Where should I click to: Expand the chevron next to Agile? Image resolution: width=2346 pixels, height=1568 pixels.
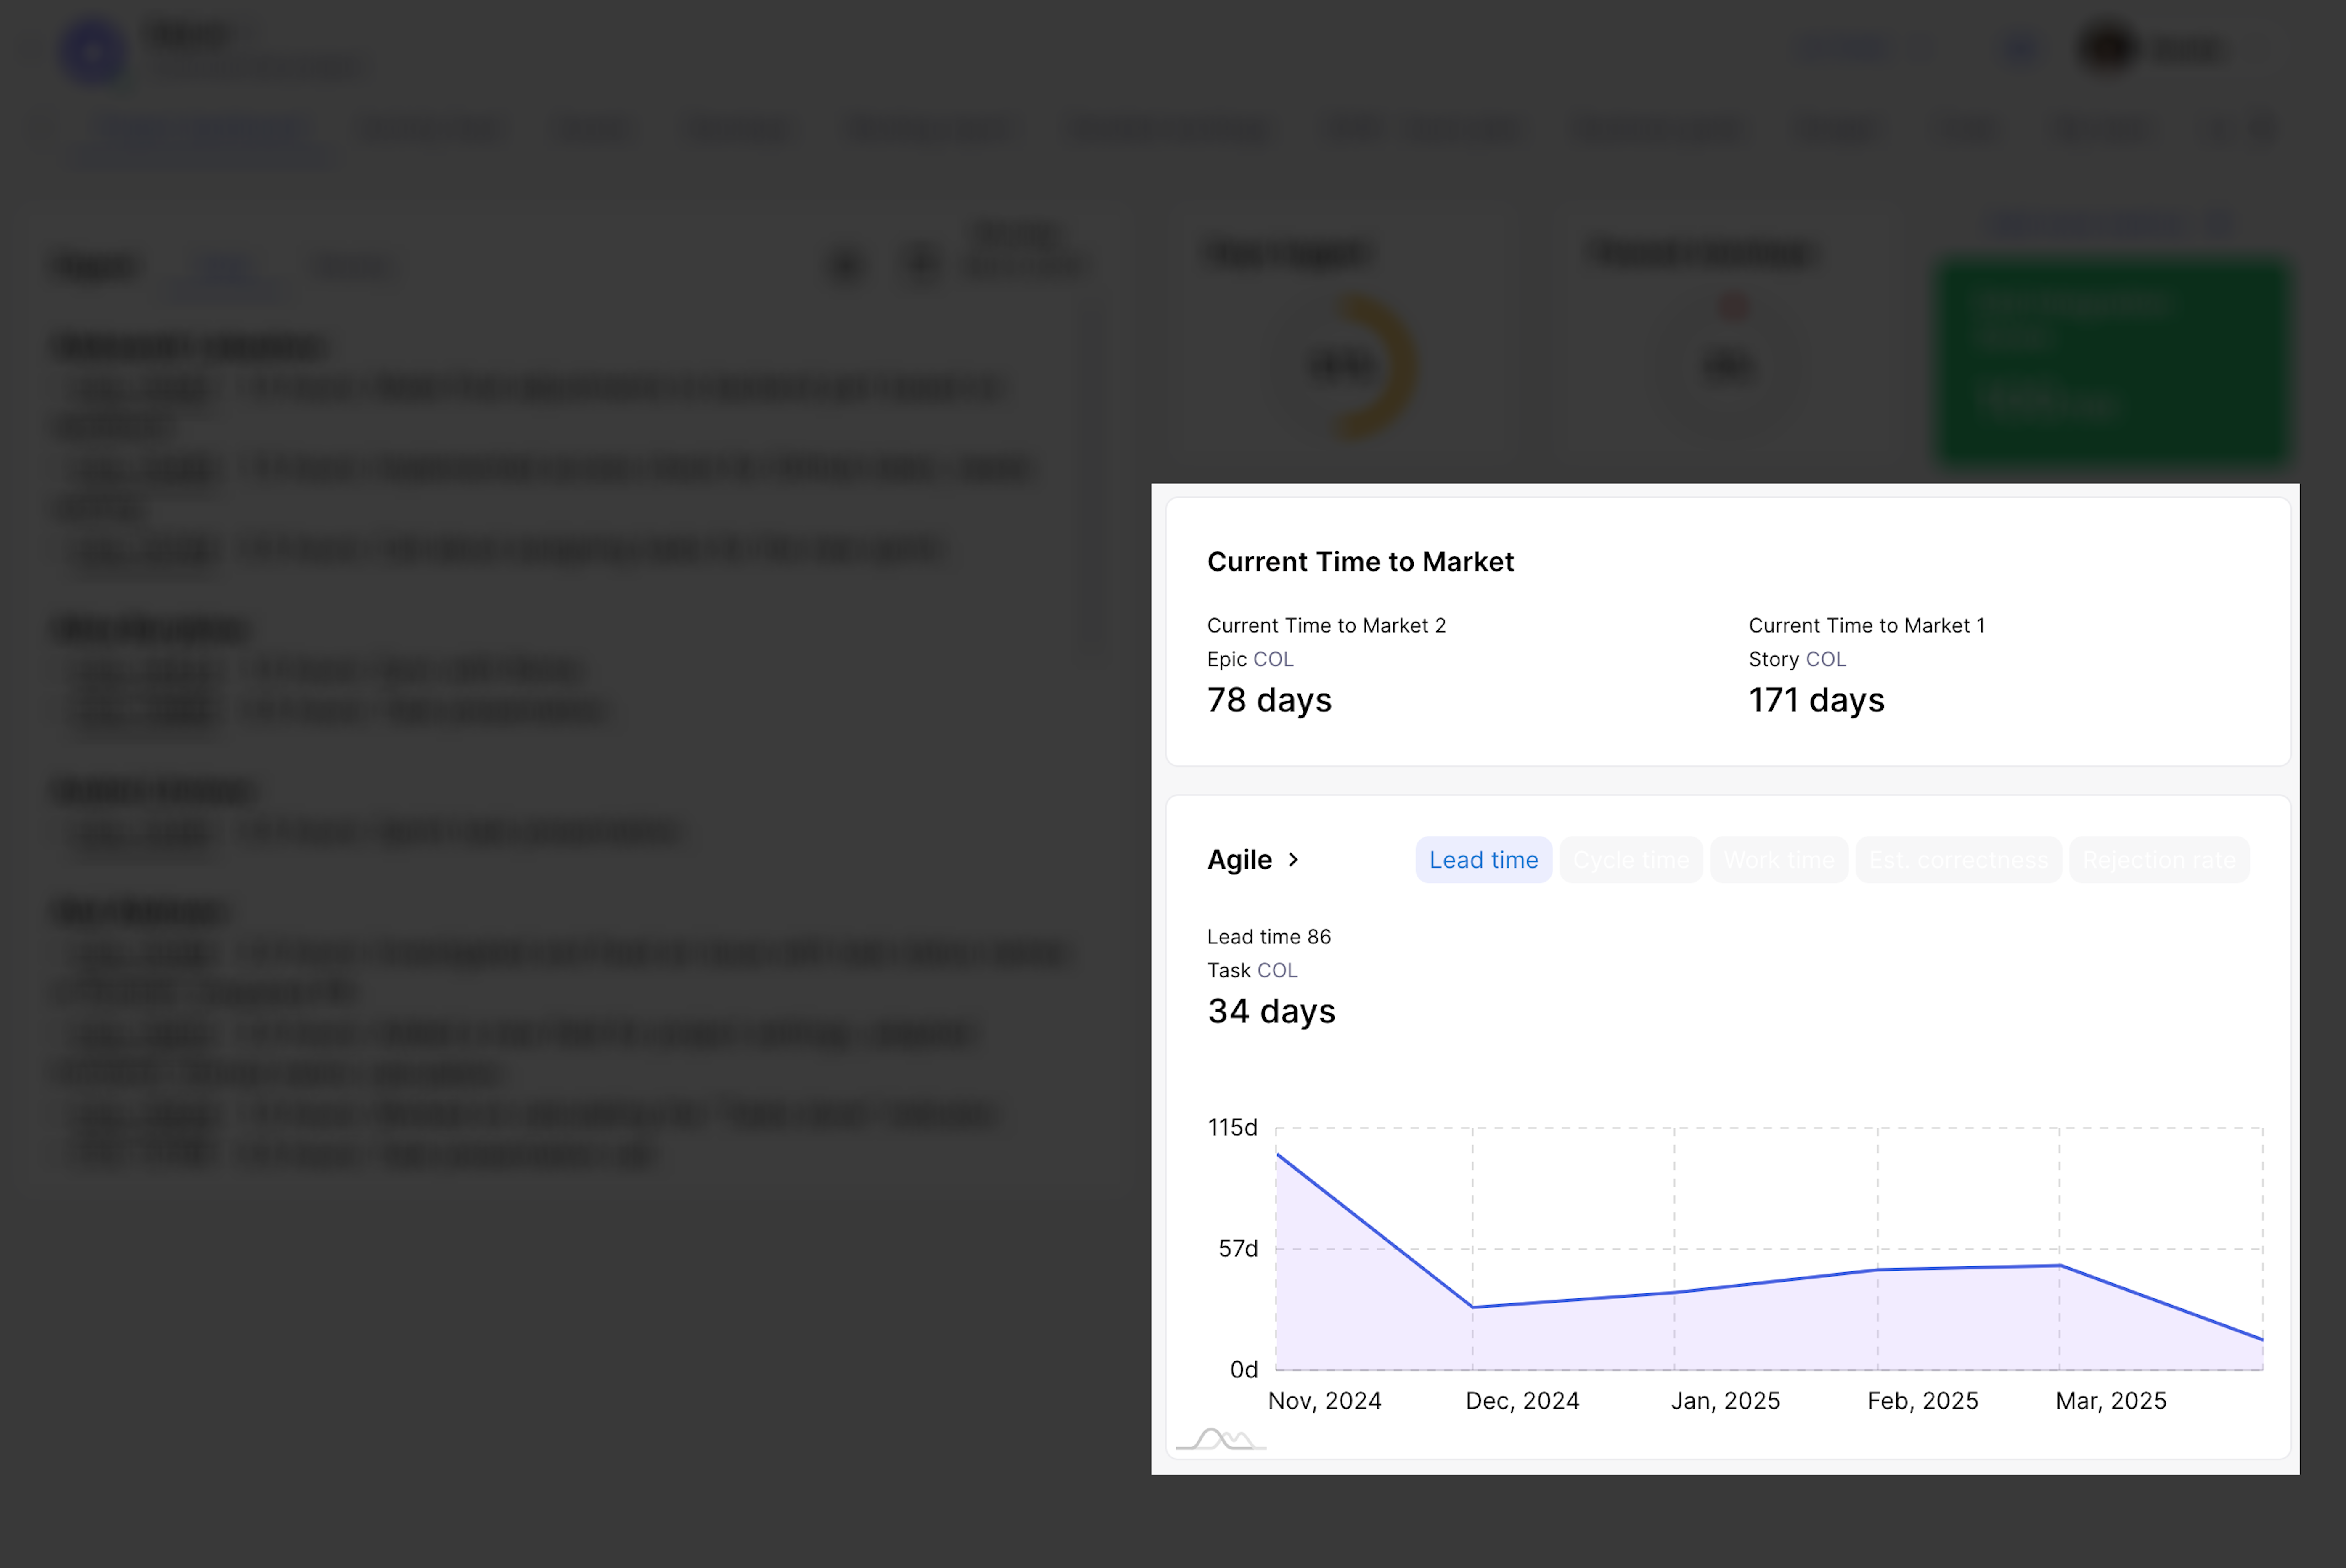[1293, 860]
